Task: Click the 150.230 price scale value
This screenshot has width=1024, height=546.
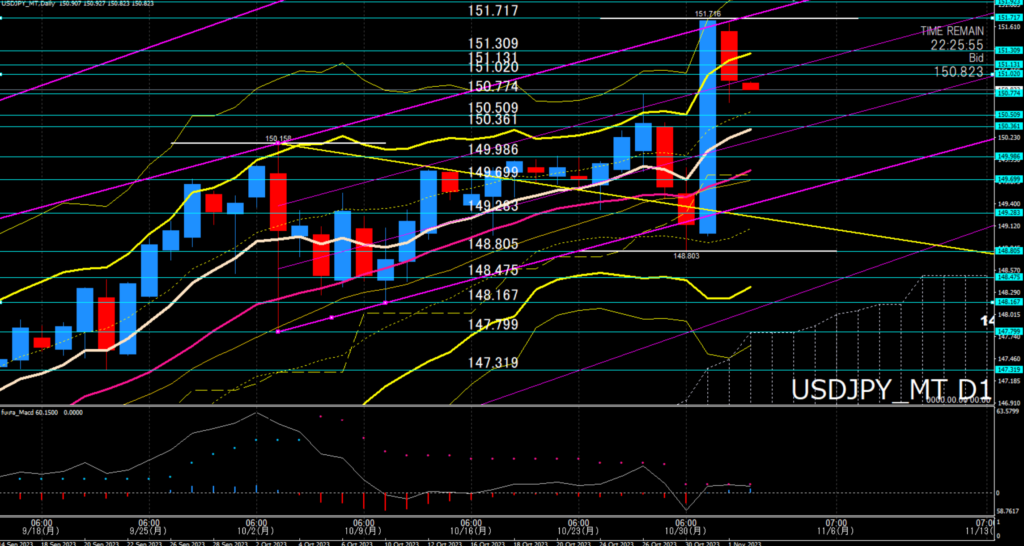Action: tap(1007, 138)
